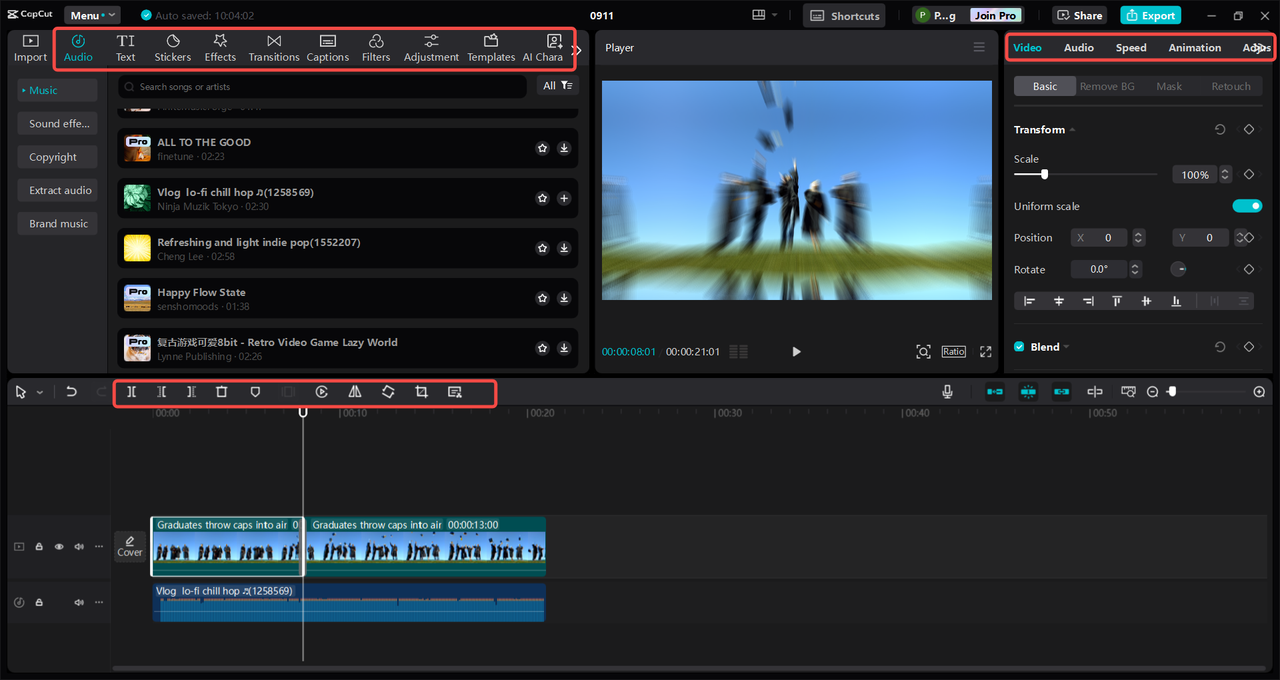Click the timeline zoom-in plus icon

[x=1259, y=392]
